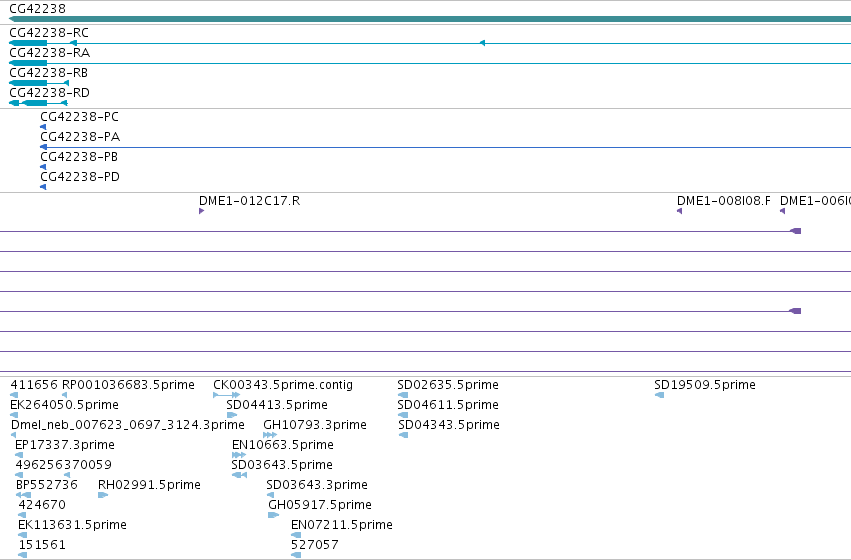Viewport: 851px width, 560px height.
Task: Select the SD19509.5prime EST arrow
Action: [659, 395]
